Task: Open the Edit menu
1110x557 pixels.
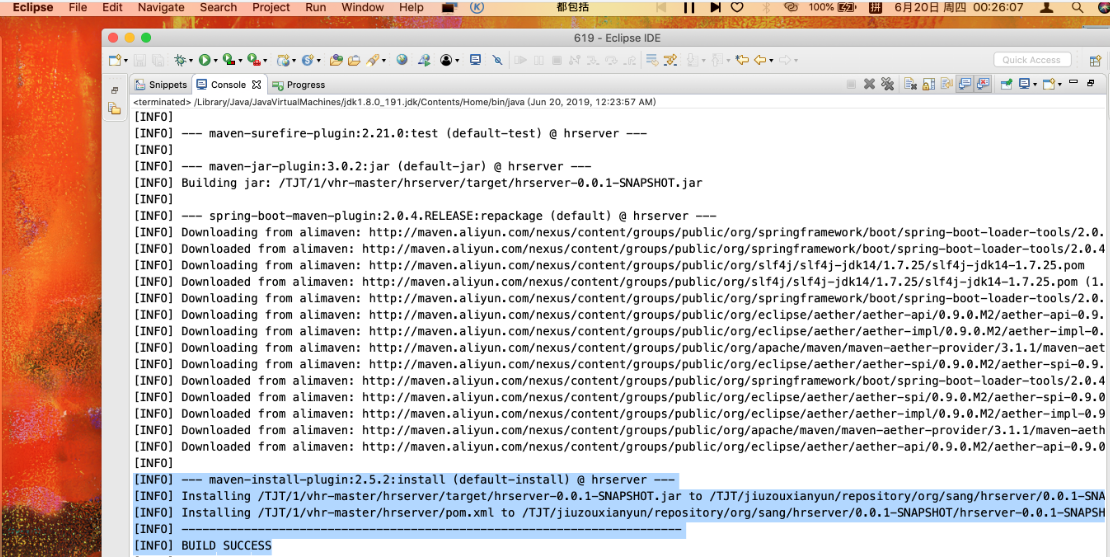Action: click(112, 7)
